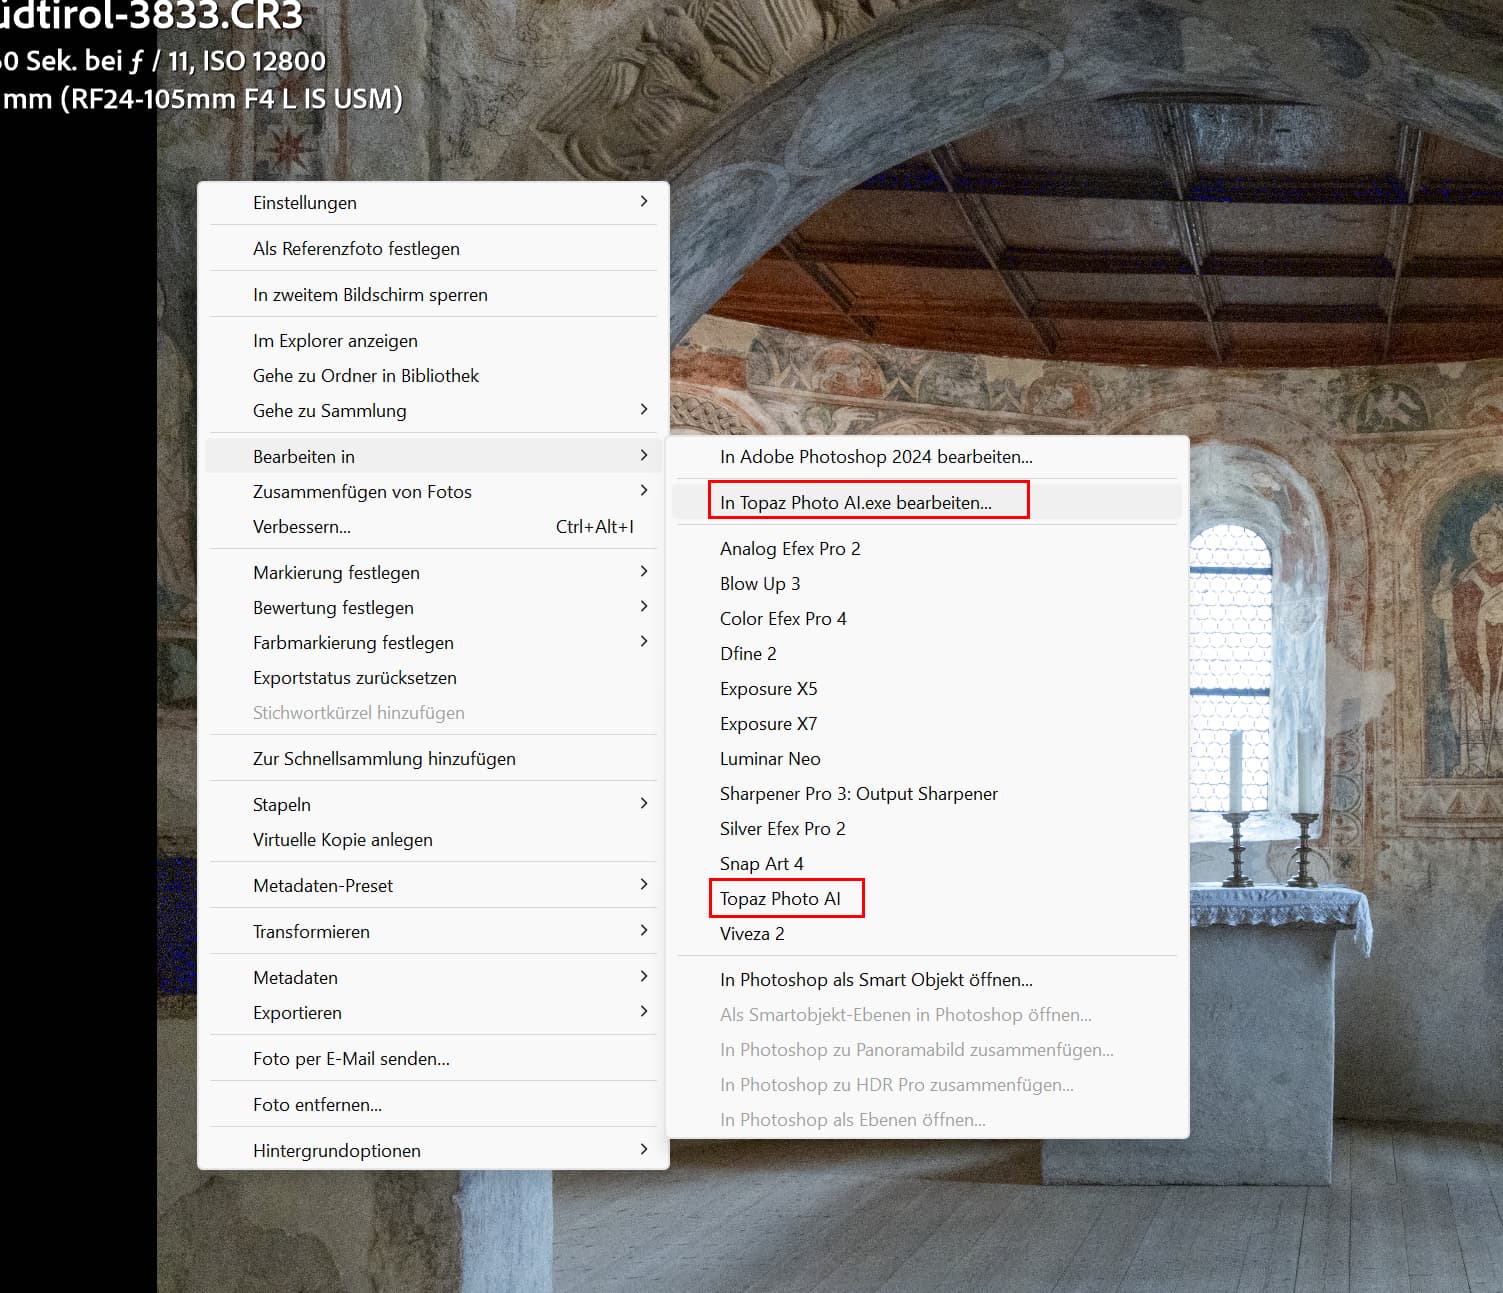The height and width of the screenshot is (1293, 1503).
Task: Choose In zweitem Bildschirm sperren
Action: coord(370,295)
